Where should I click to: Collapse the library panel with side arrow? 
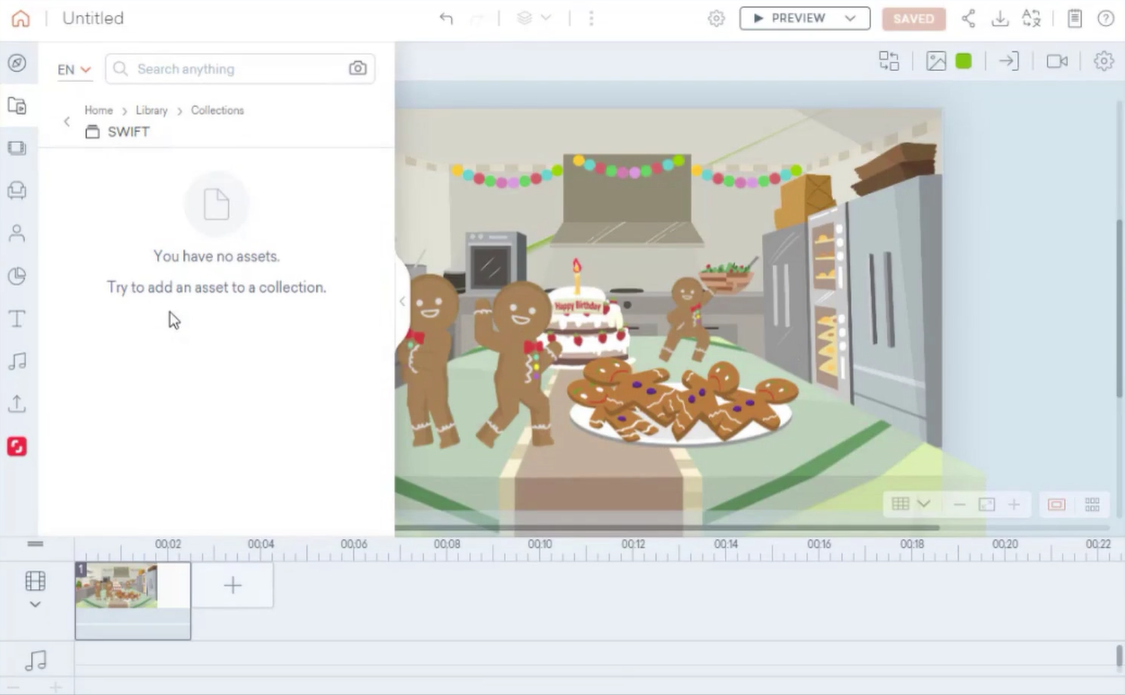(402, 301)
